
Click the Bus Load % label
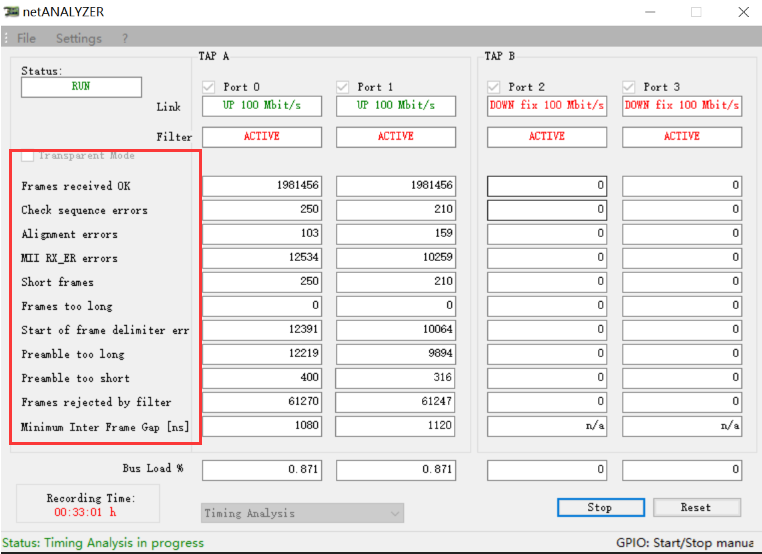click(153, 468)
